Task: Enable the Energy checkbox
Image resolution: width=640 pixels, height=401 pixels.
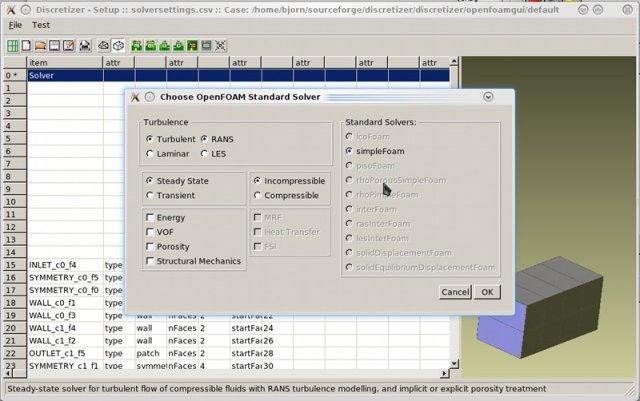Action: pos(165,218)
